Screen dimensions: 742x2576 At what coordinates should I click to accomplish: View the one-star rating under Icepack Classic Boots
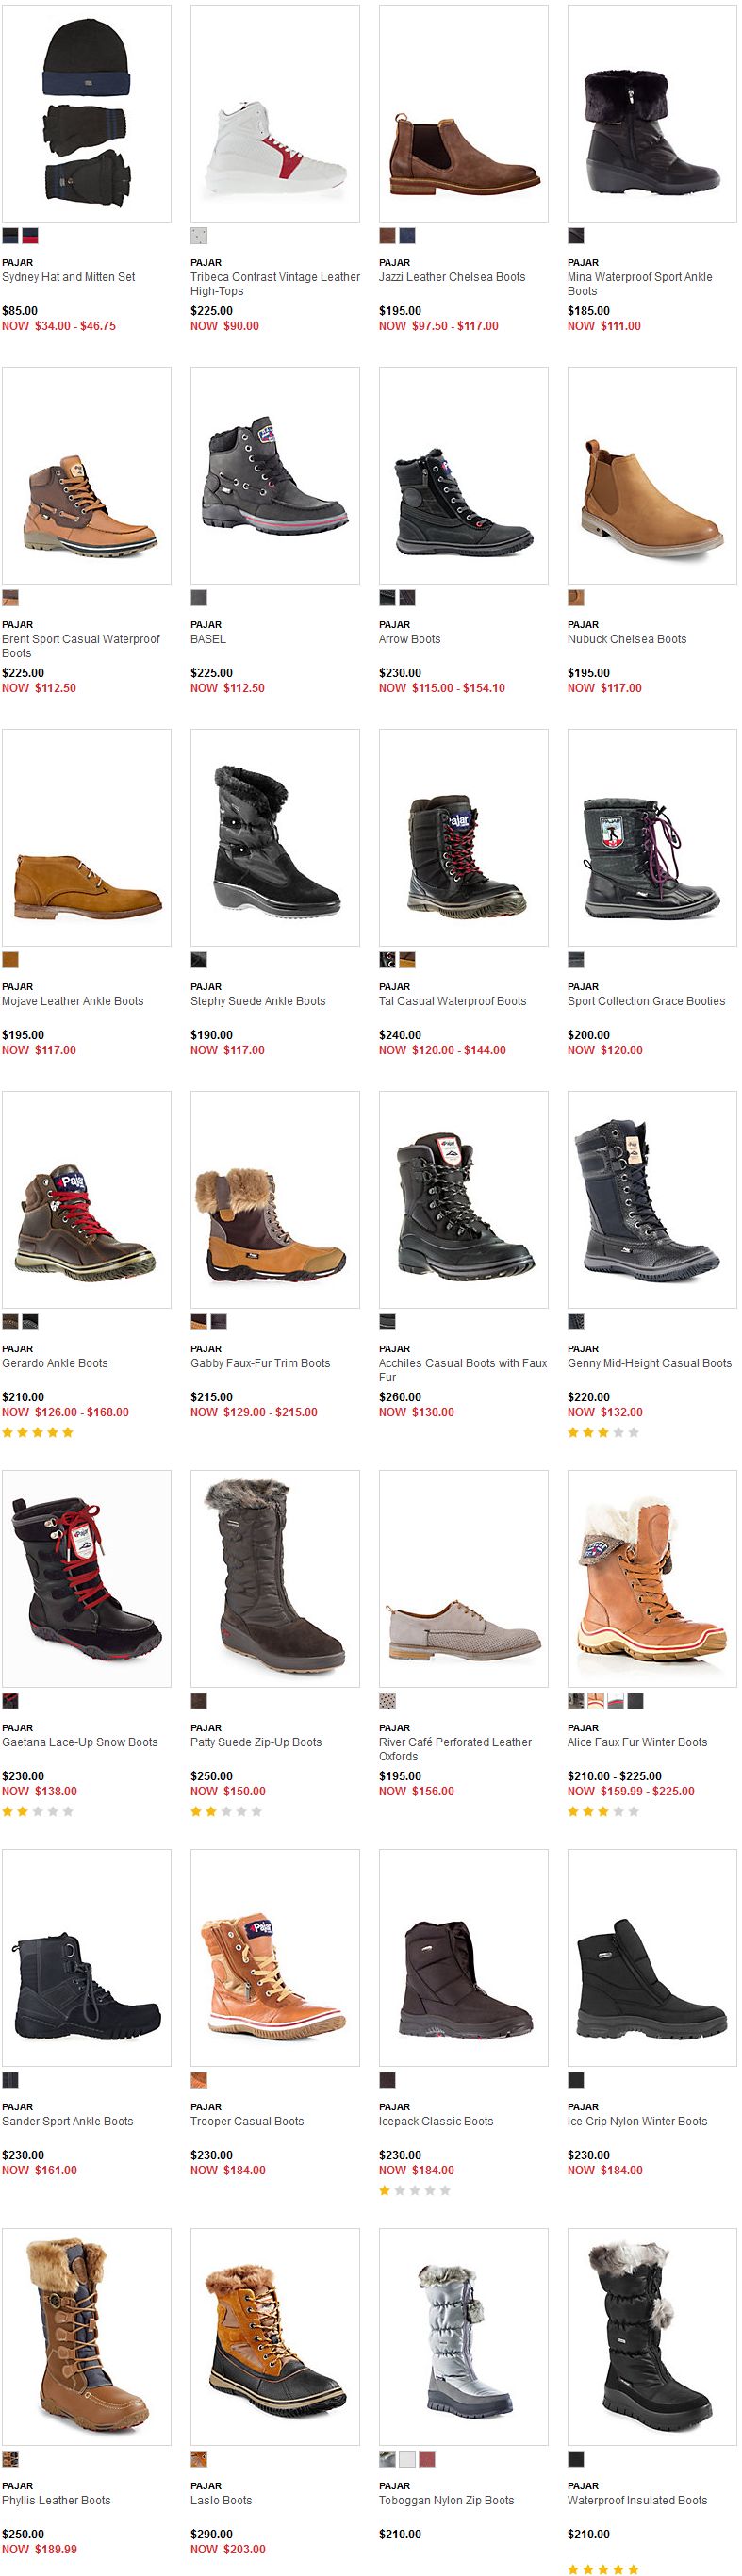click(x=415, y=2190)
